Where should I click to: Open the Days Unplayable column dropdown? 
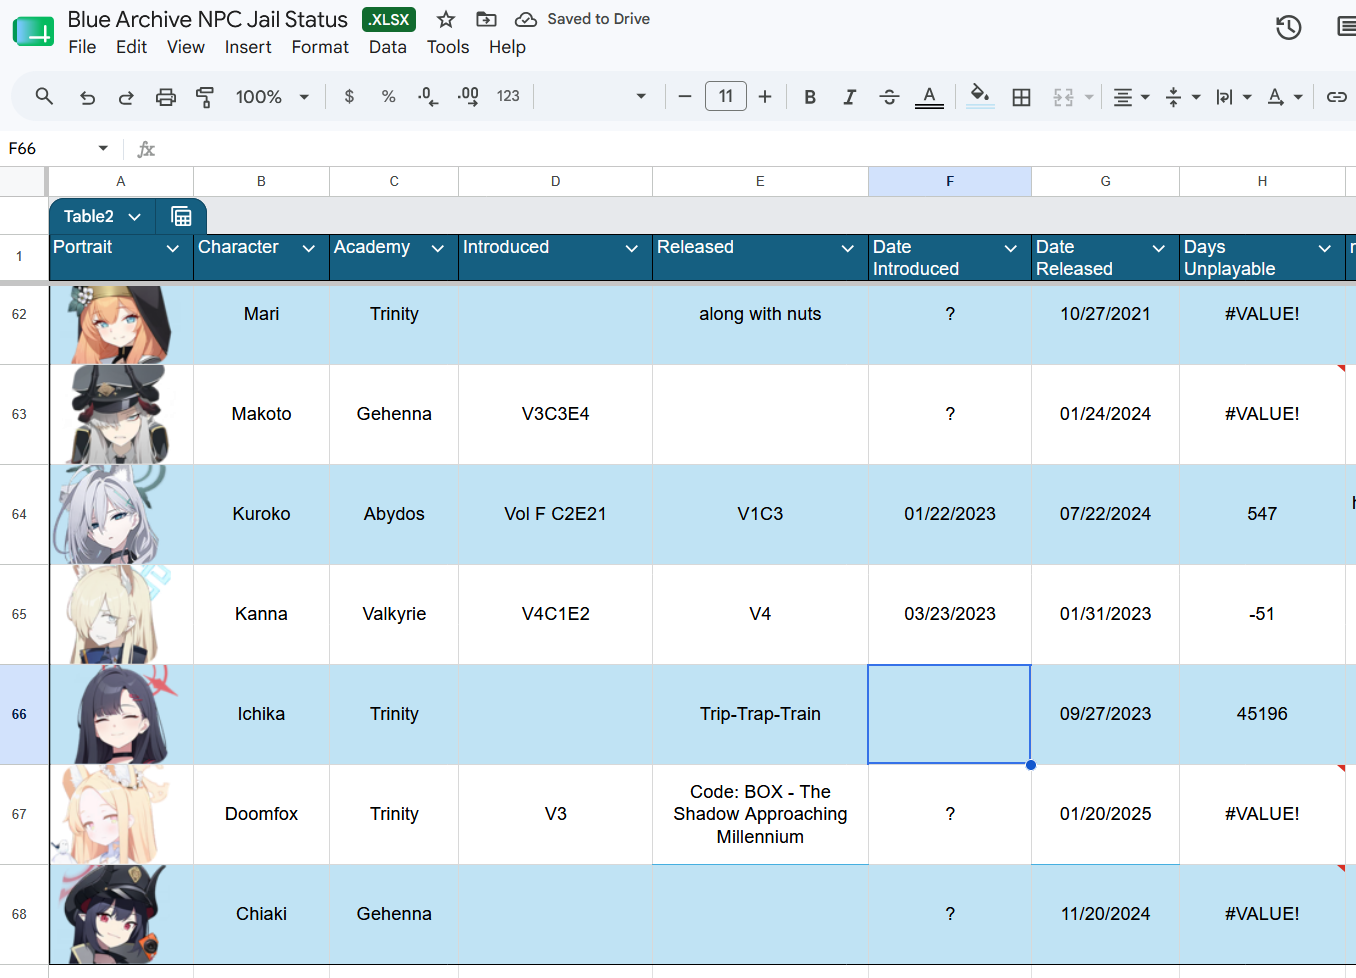click(x=1325, y=248)
